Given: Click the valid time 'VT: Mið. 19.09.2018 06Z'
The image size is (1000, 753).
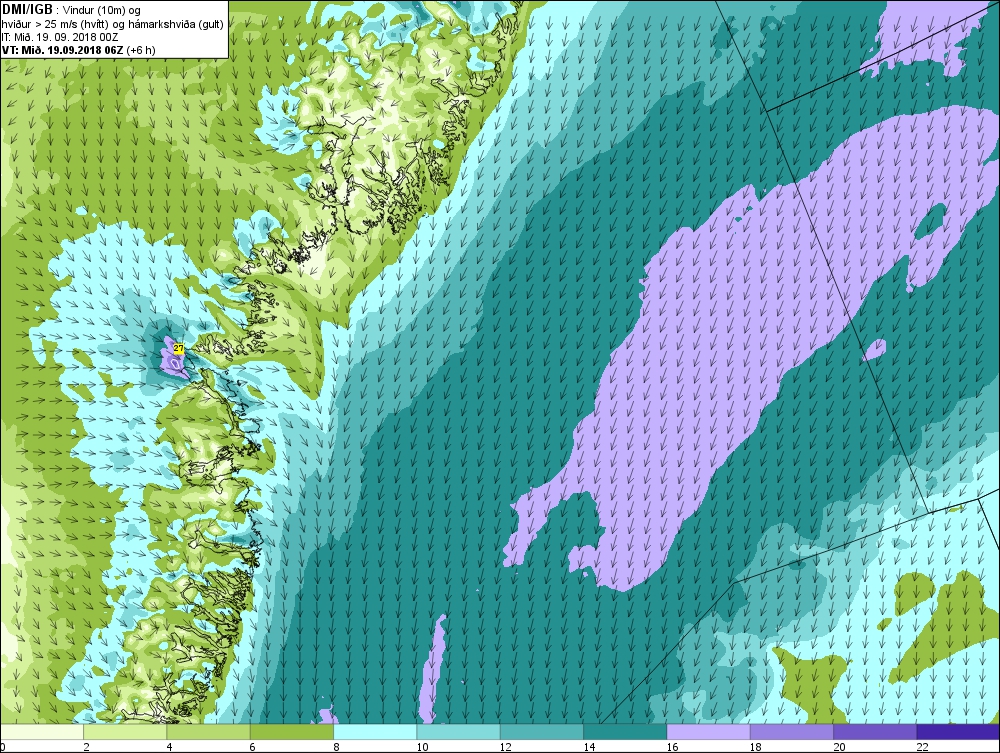Looking at the screenshot, I should click(x=62, y=50).
